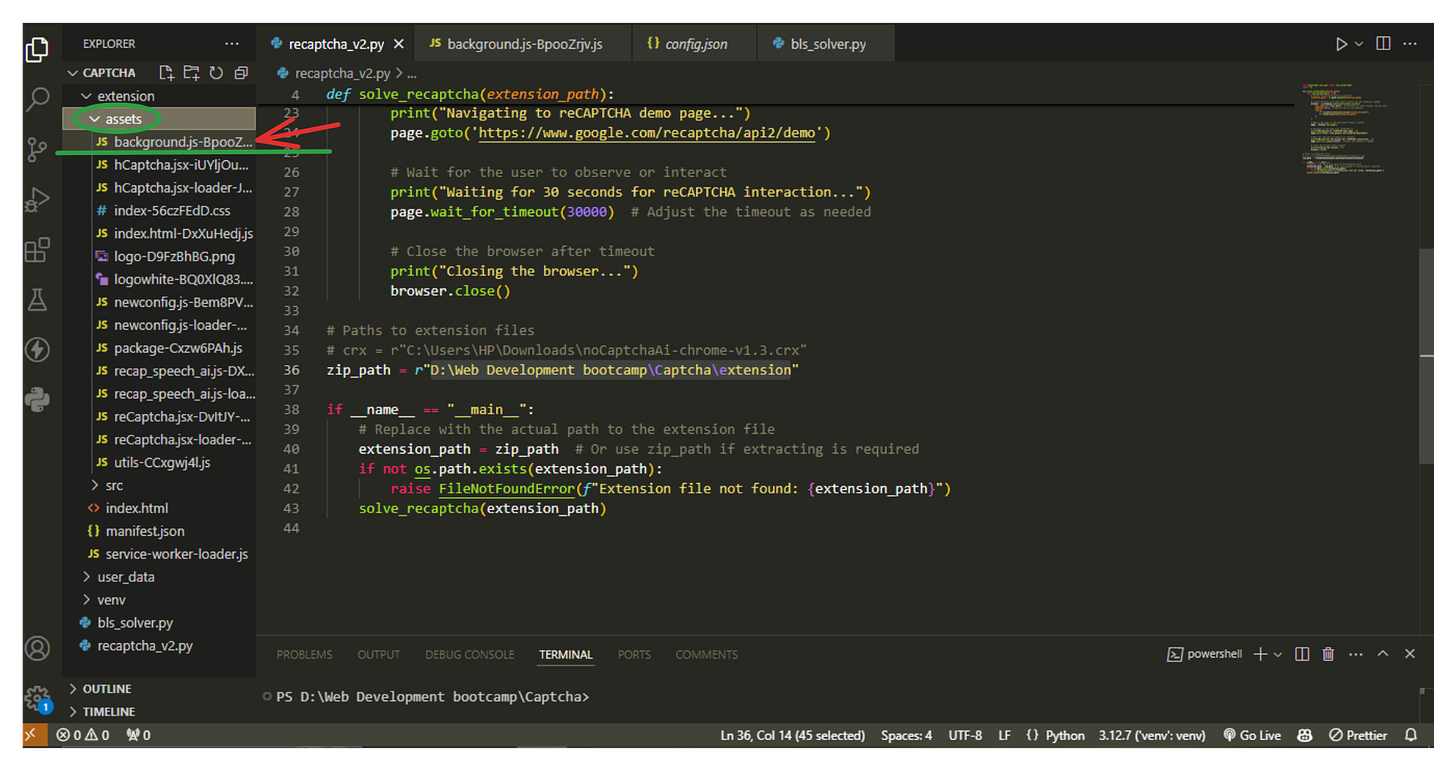1456x771 pixels.
Task: Toggle the split editor layout button
Action: click(1383, 44)
